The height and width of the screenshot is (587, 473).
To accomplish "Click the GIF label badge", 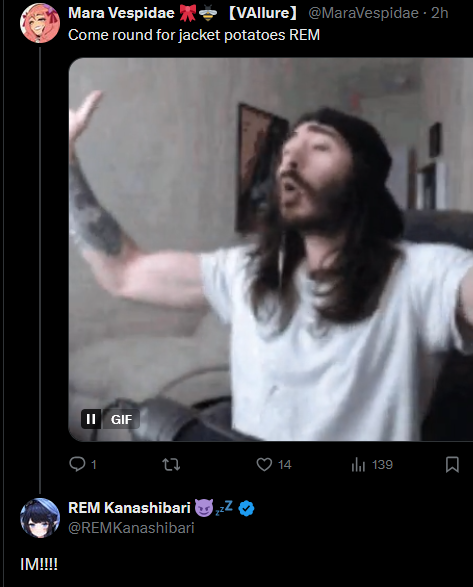I will click(x=121, y=419).
